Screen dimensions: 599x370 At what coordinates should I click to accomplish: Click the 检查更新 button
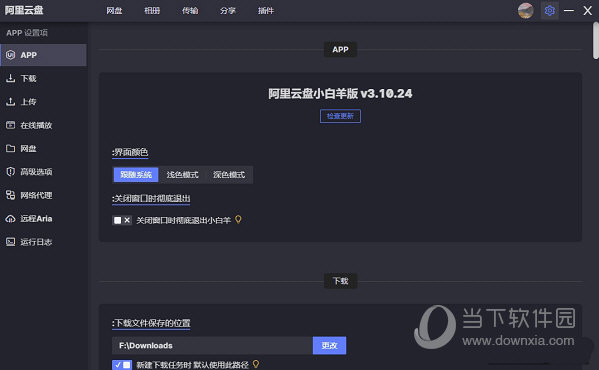340,116
